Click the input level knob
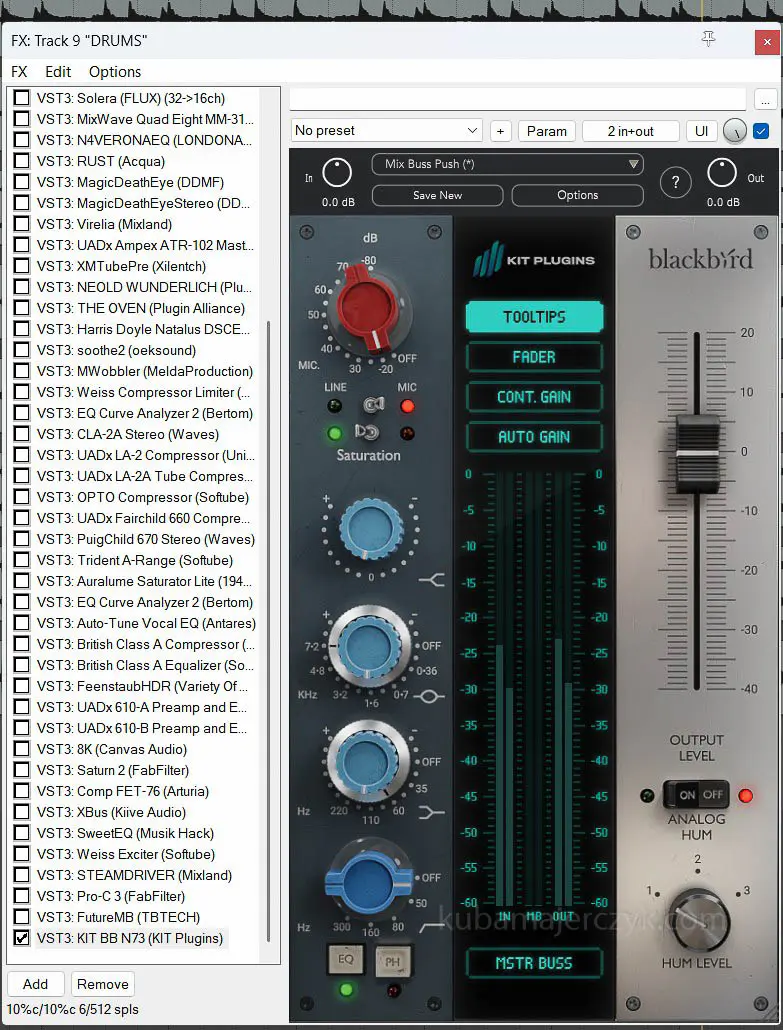 click(337, 172)
